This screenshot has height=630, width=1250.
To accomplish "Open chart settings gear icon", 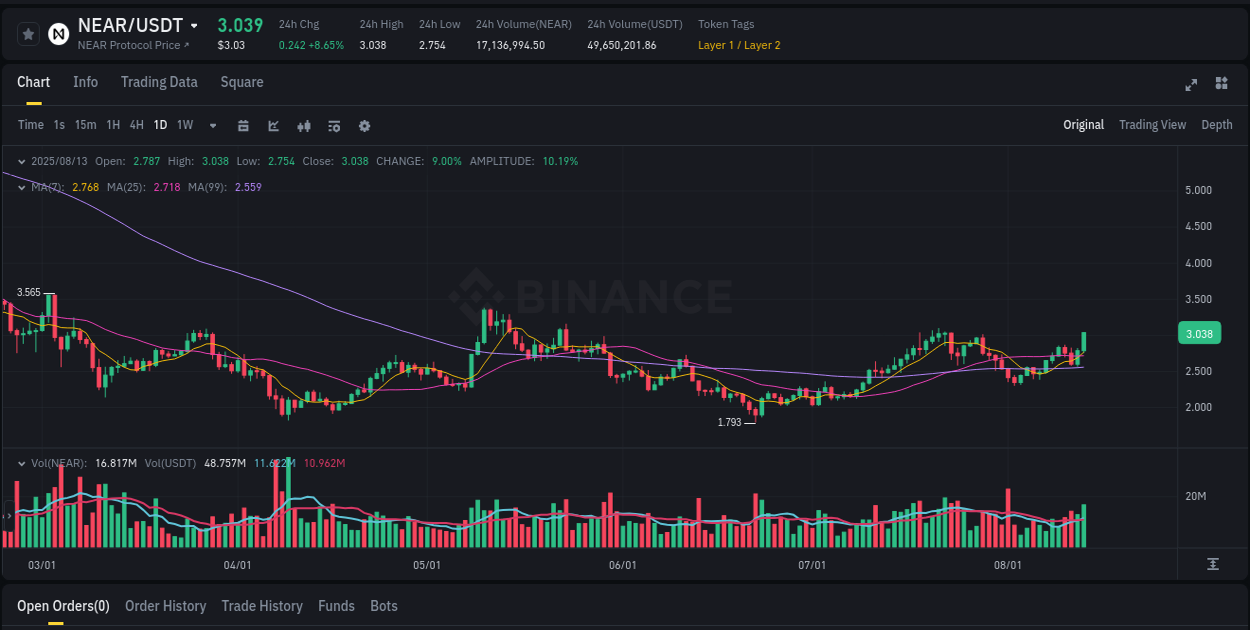I will (x=363, y=126).
